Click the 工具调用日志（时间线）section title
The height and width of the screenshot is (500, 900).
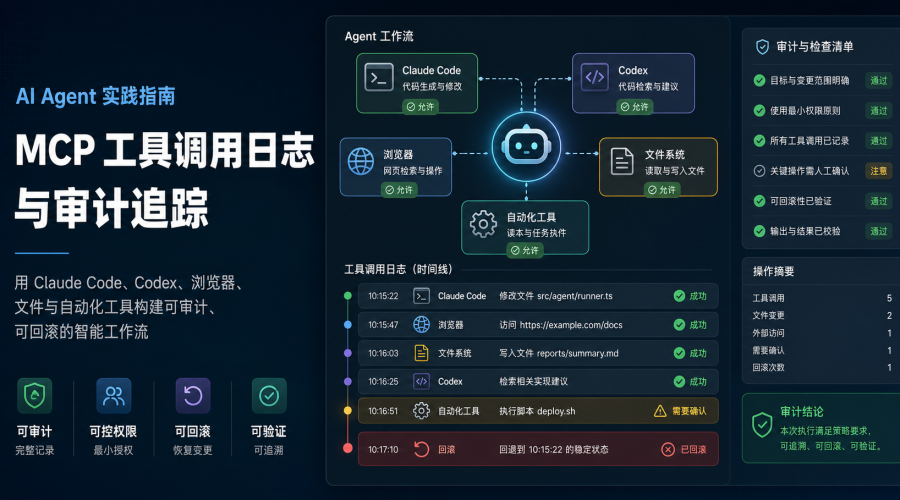(x=398, y=269)
